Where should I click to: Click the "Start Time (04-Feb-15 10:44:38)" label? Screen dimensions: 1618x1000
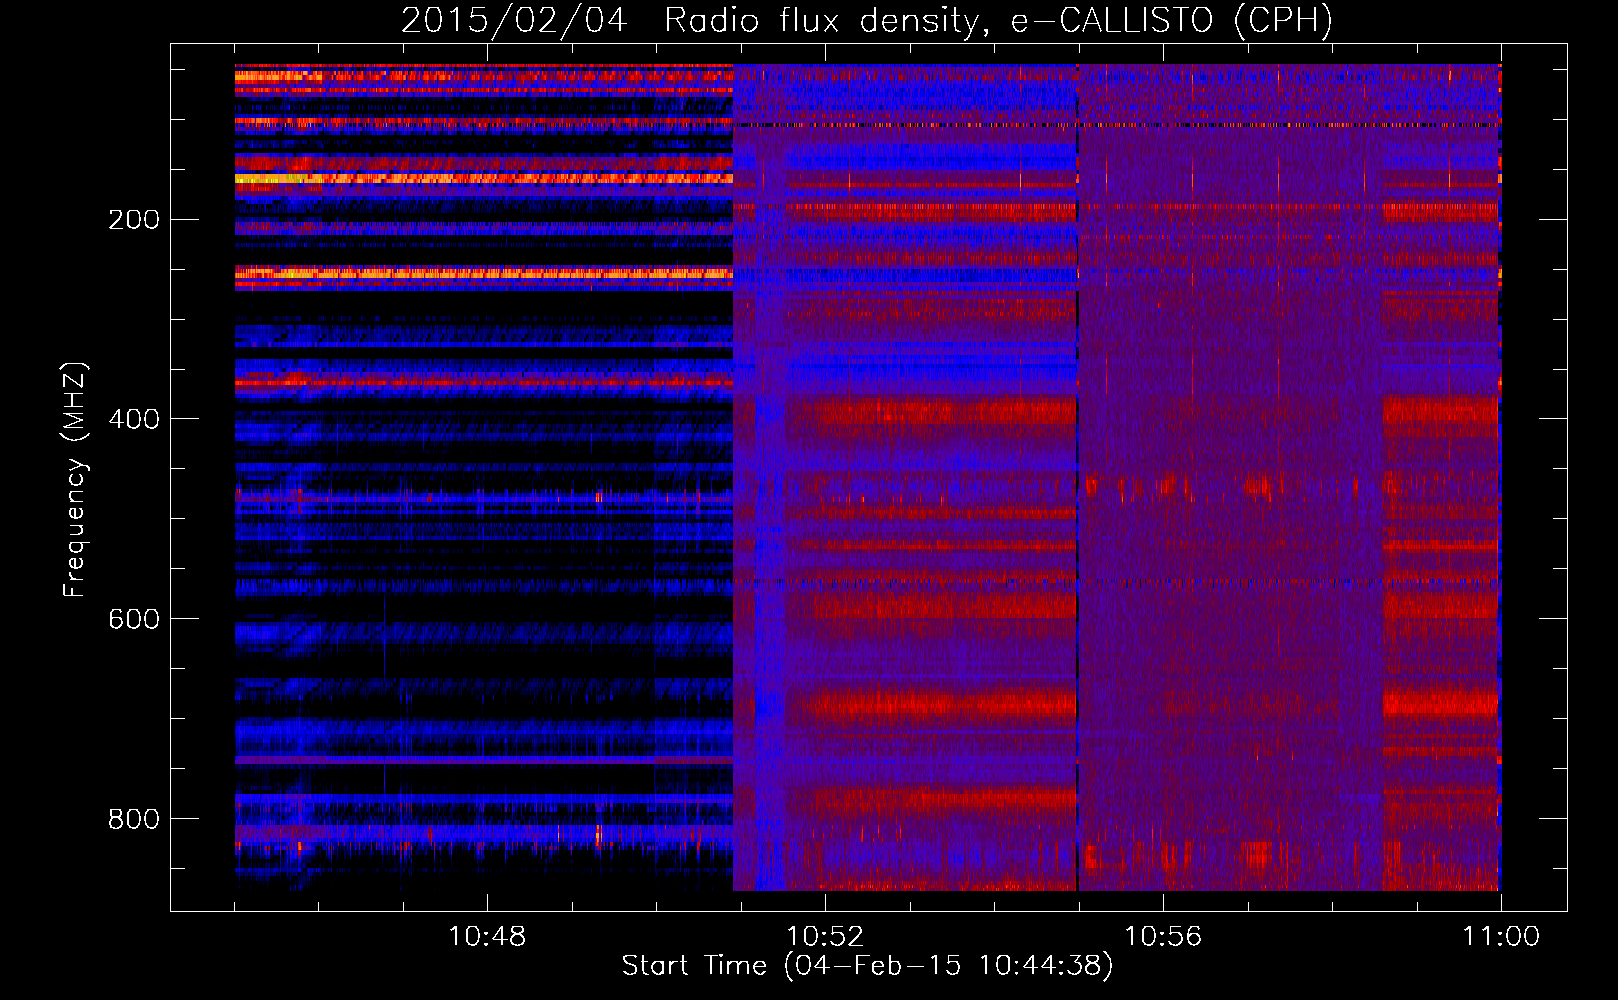point(867,966)
